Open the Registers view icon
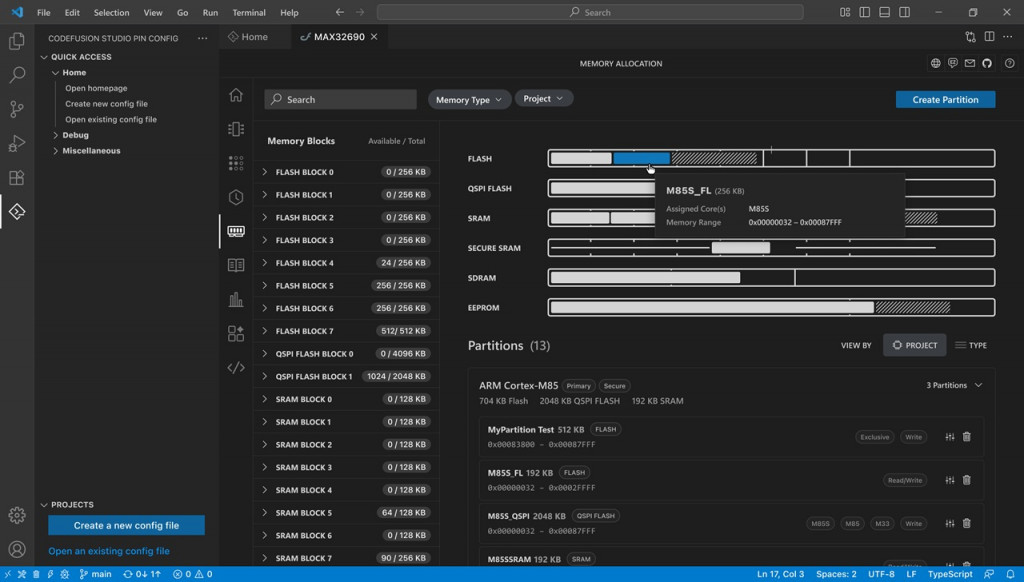1024x582 pixels. pos(236,263)
